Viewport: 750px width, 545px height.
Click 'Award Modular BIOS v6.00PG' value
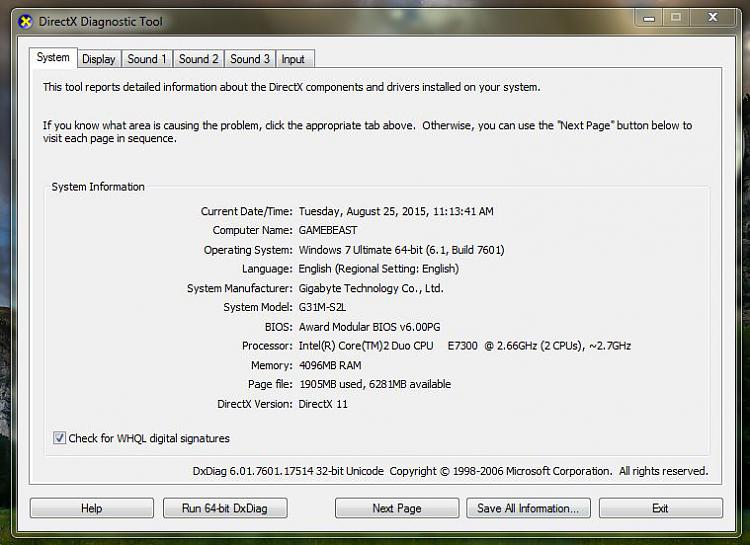click(x=369, y=327)
